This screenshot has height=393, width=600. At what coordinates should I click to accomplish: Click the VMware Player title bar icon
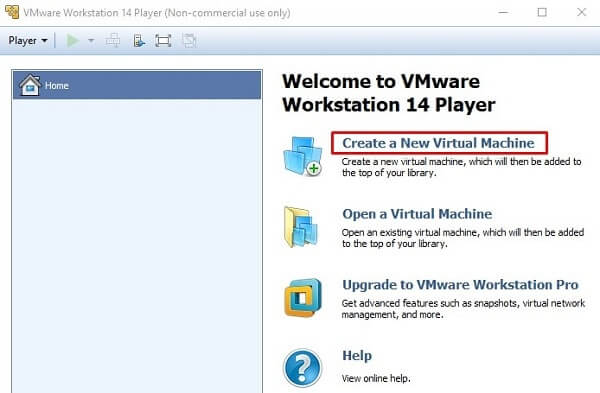point(12,12)
